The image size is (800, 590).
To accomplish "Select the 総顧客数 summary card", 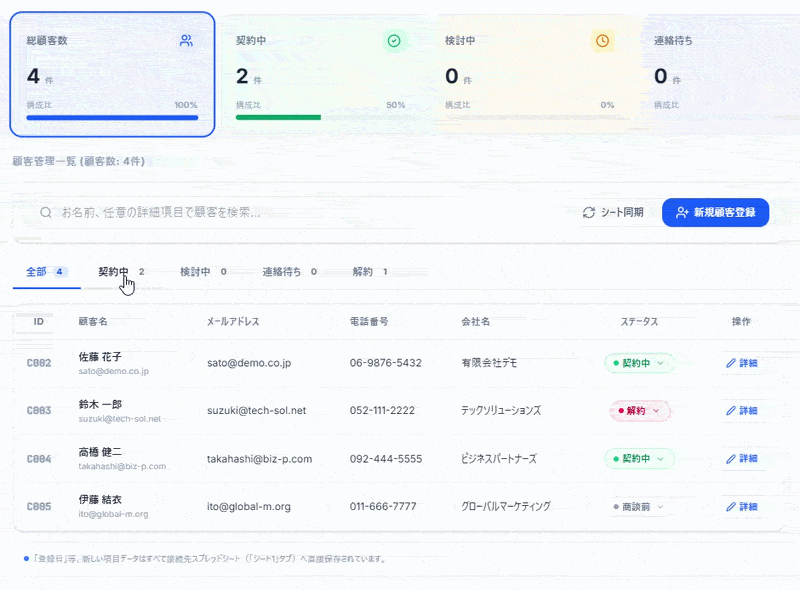I will click(x=112, y=75).
